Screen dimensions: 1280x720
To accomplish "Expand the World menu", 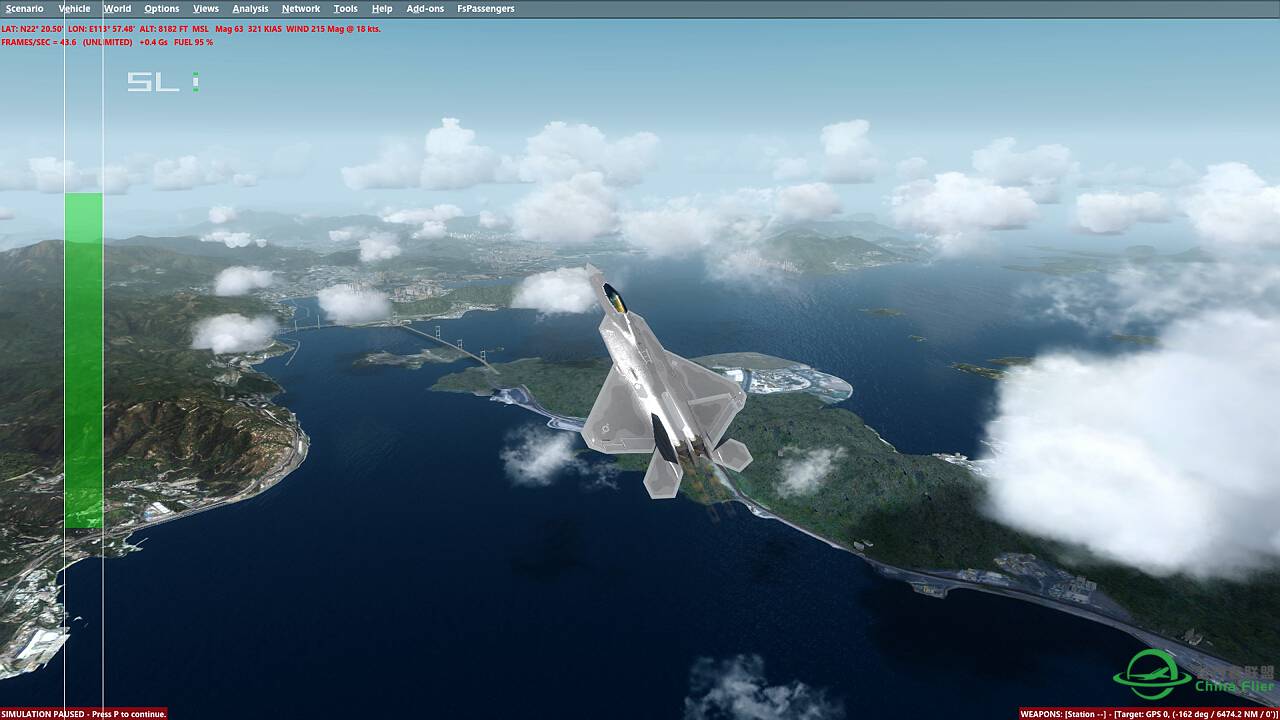I will pyautogui.click(x=117, y=9).
